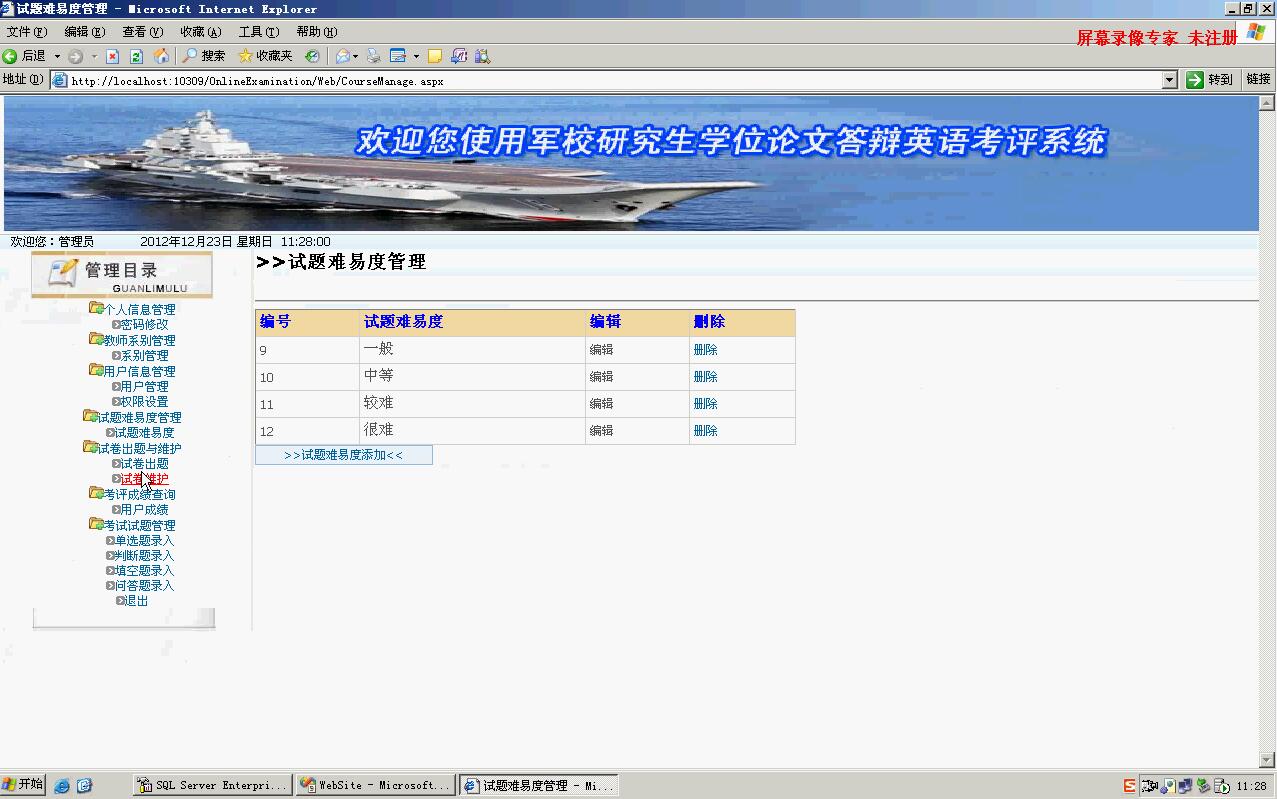Image resolution: width=1277 pixels, height=799 pixels.
Task: Switch to WebSite - Microsoft taskbar window
Action: tap(376, 786)
